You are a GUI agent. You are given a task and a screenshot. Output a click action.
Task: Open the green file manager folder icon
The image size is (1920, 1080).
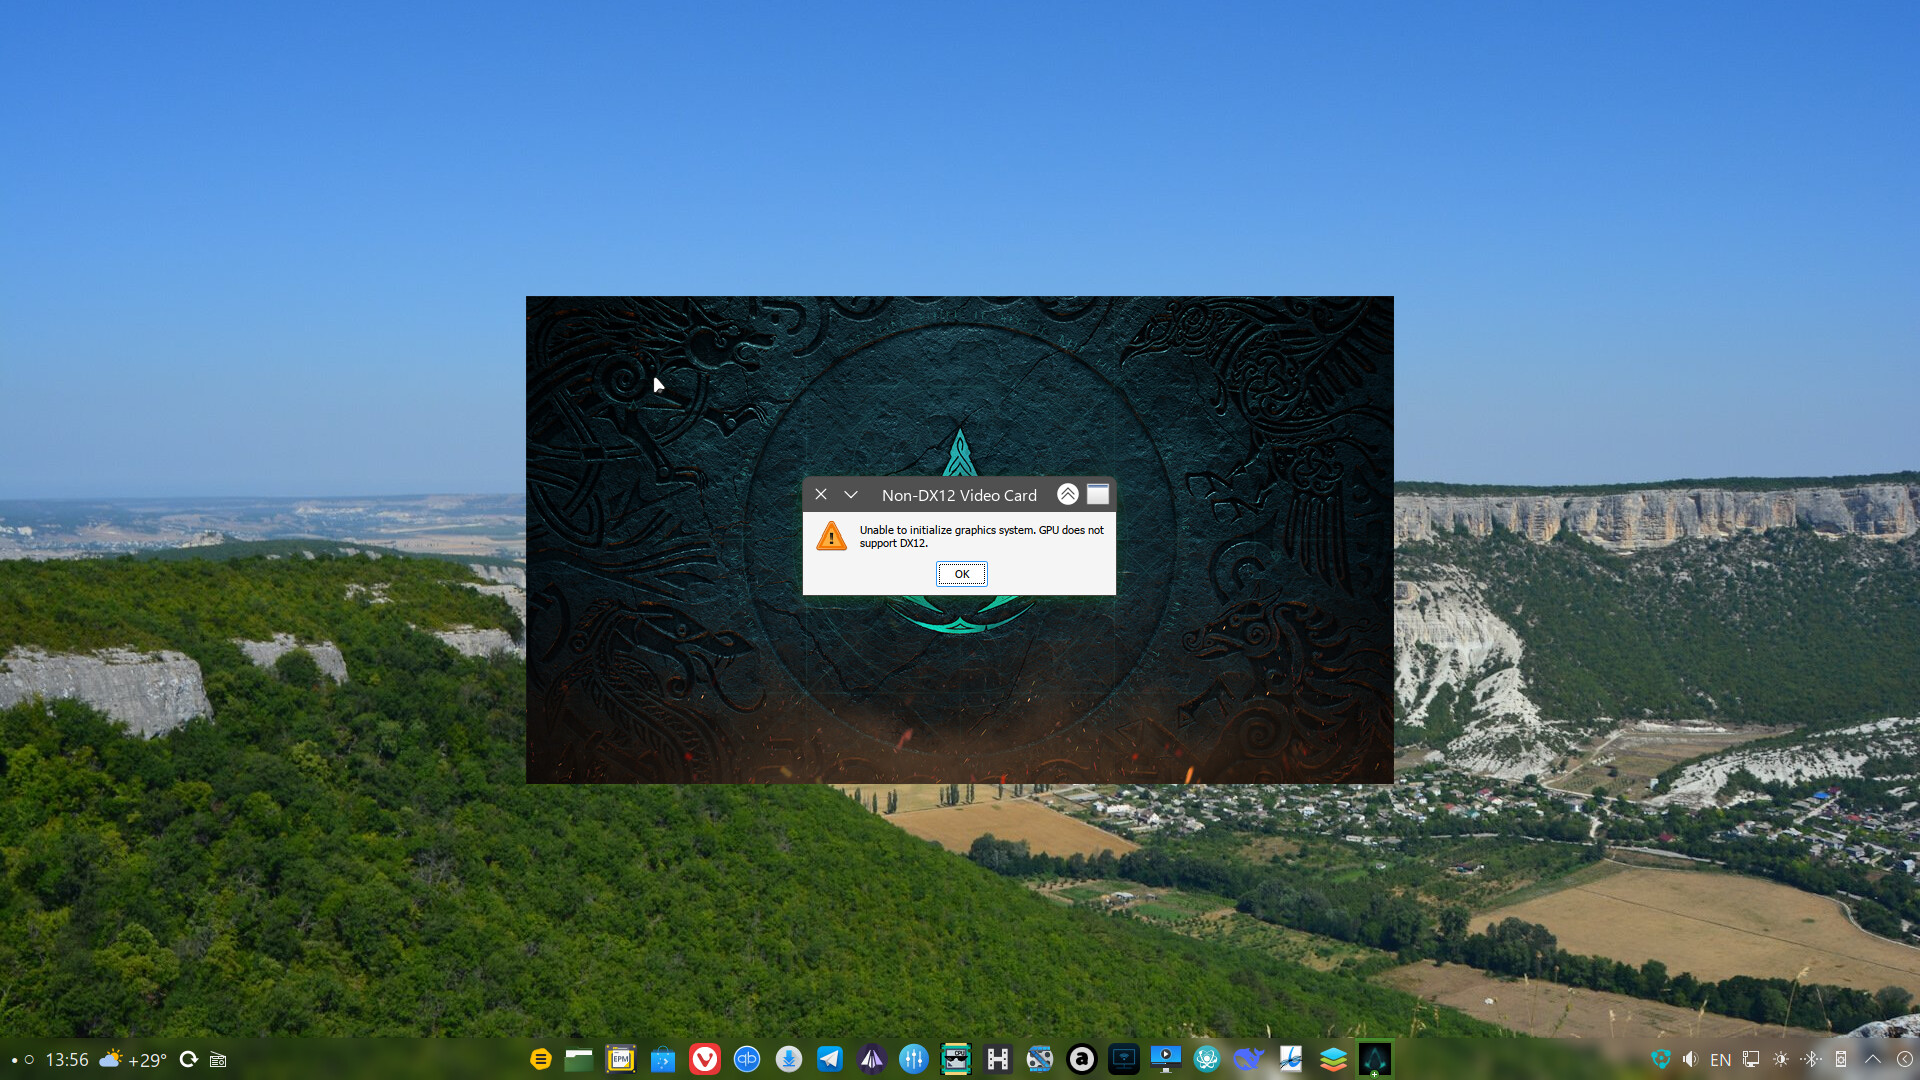[x=579, y=1059]
